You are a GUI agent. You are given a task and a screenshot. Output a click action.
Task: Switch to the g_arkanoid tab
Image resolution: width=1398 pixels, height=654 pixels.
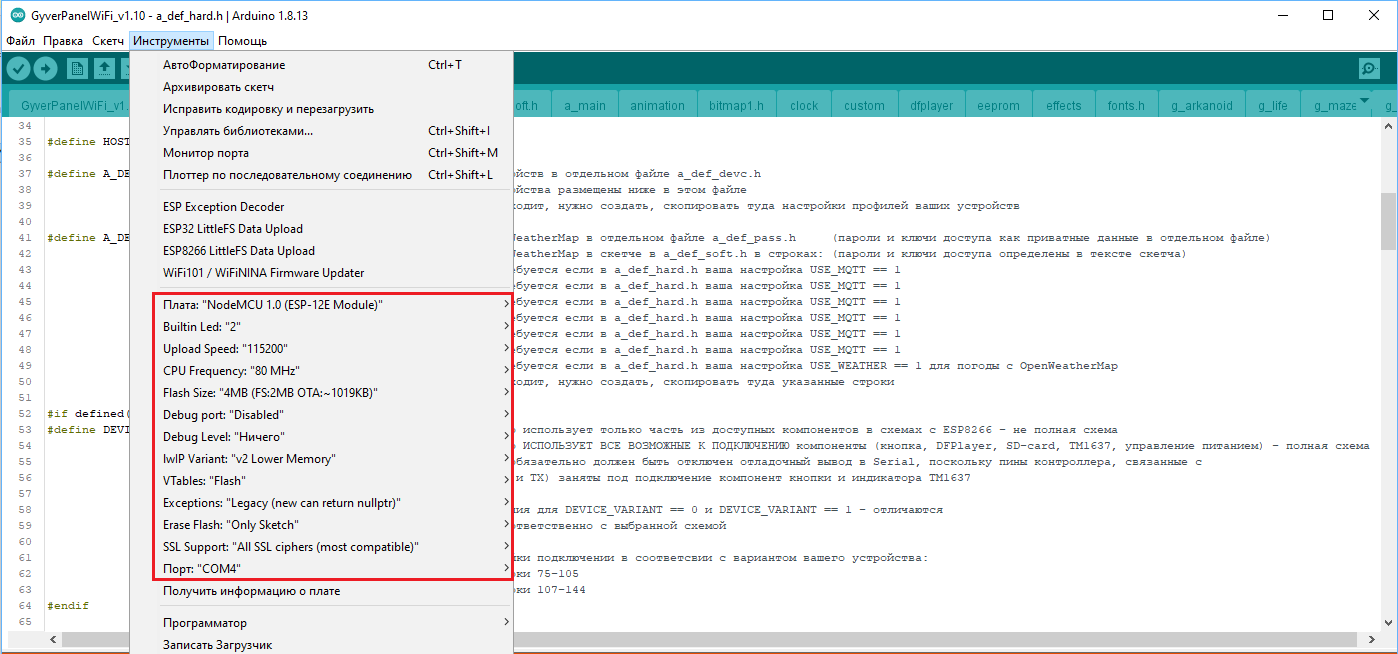tap(1202, 105)
